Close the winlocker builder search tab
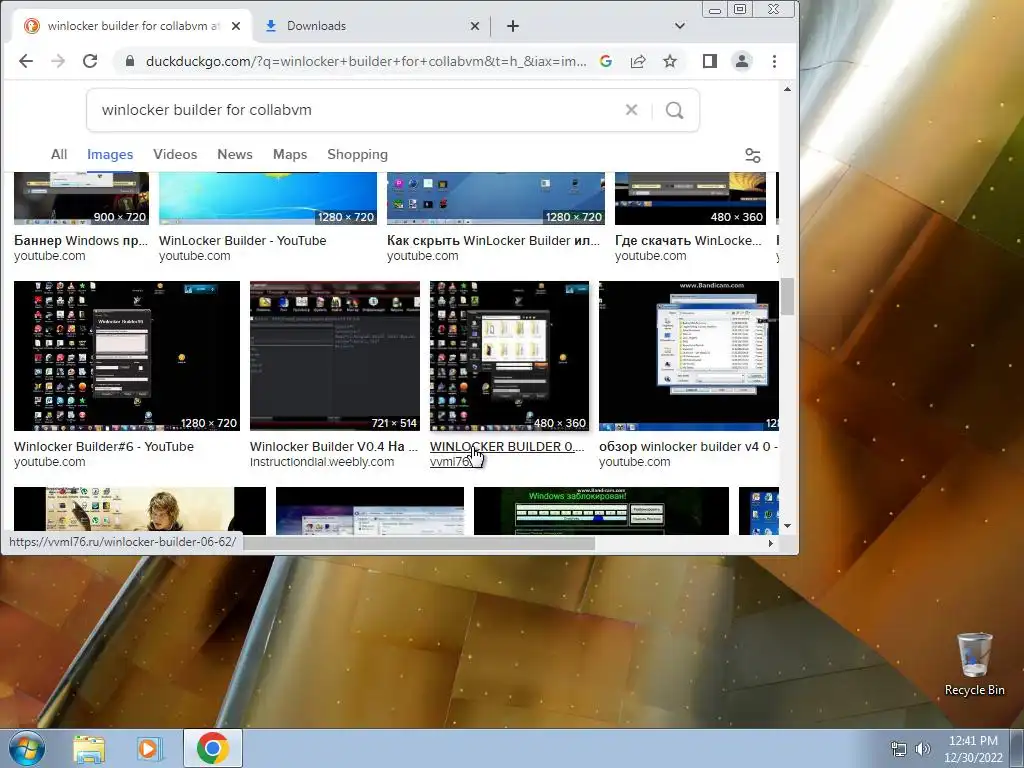The height and width of the screenshot is (768, 1024). point(236,26)
